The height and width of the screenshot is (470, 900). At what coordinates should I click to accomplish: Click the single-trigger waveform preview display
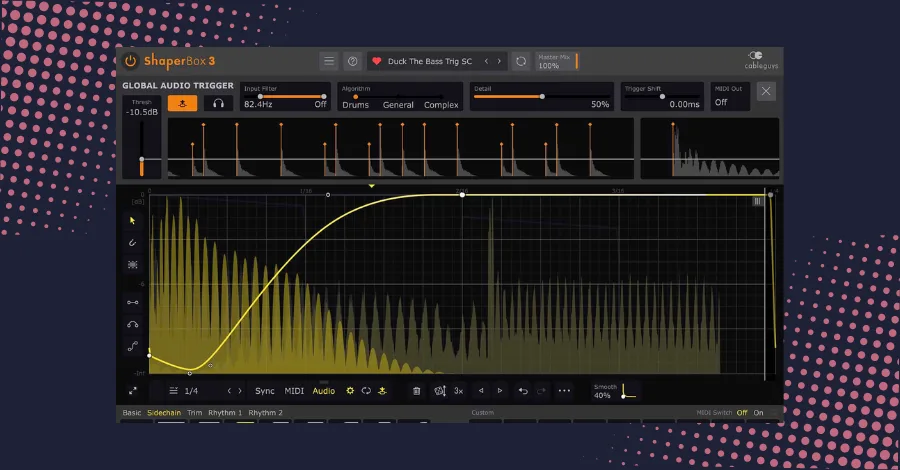(710, 148)
